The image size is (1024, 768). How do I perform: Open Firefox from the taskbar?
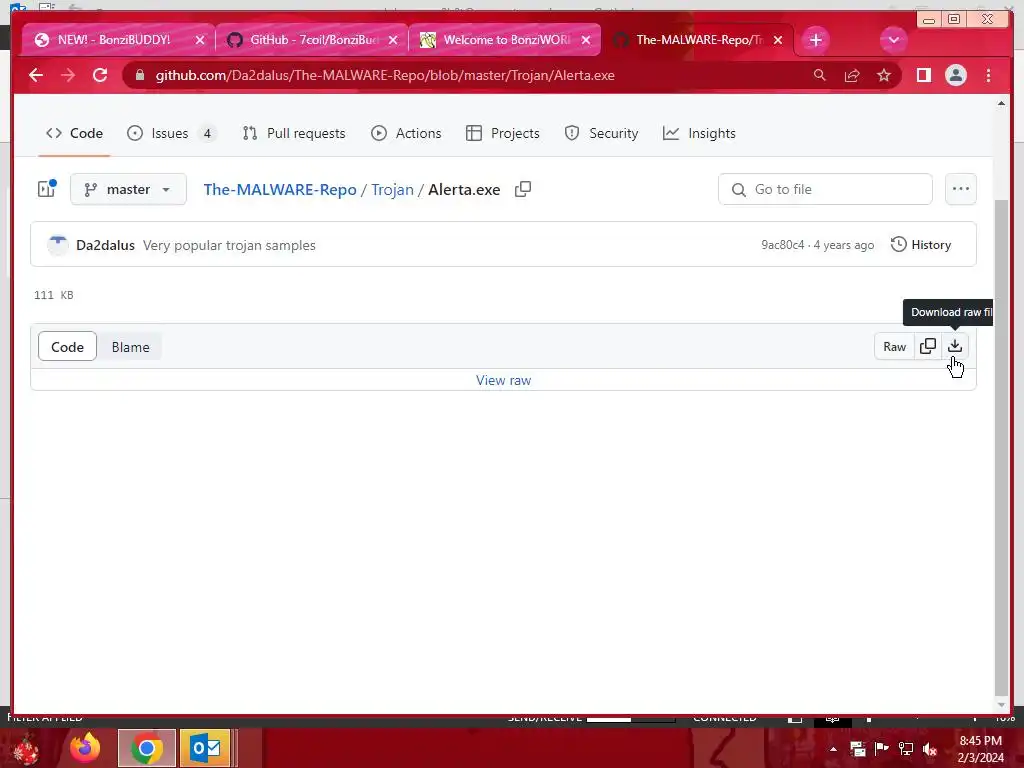(85, 748)
